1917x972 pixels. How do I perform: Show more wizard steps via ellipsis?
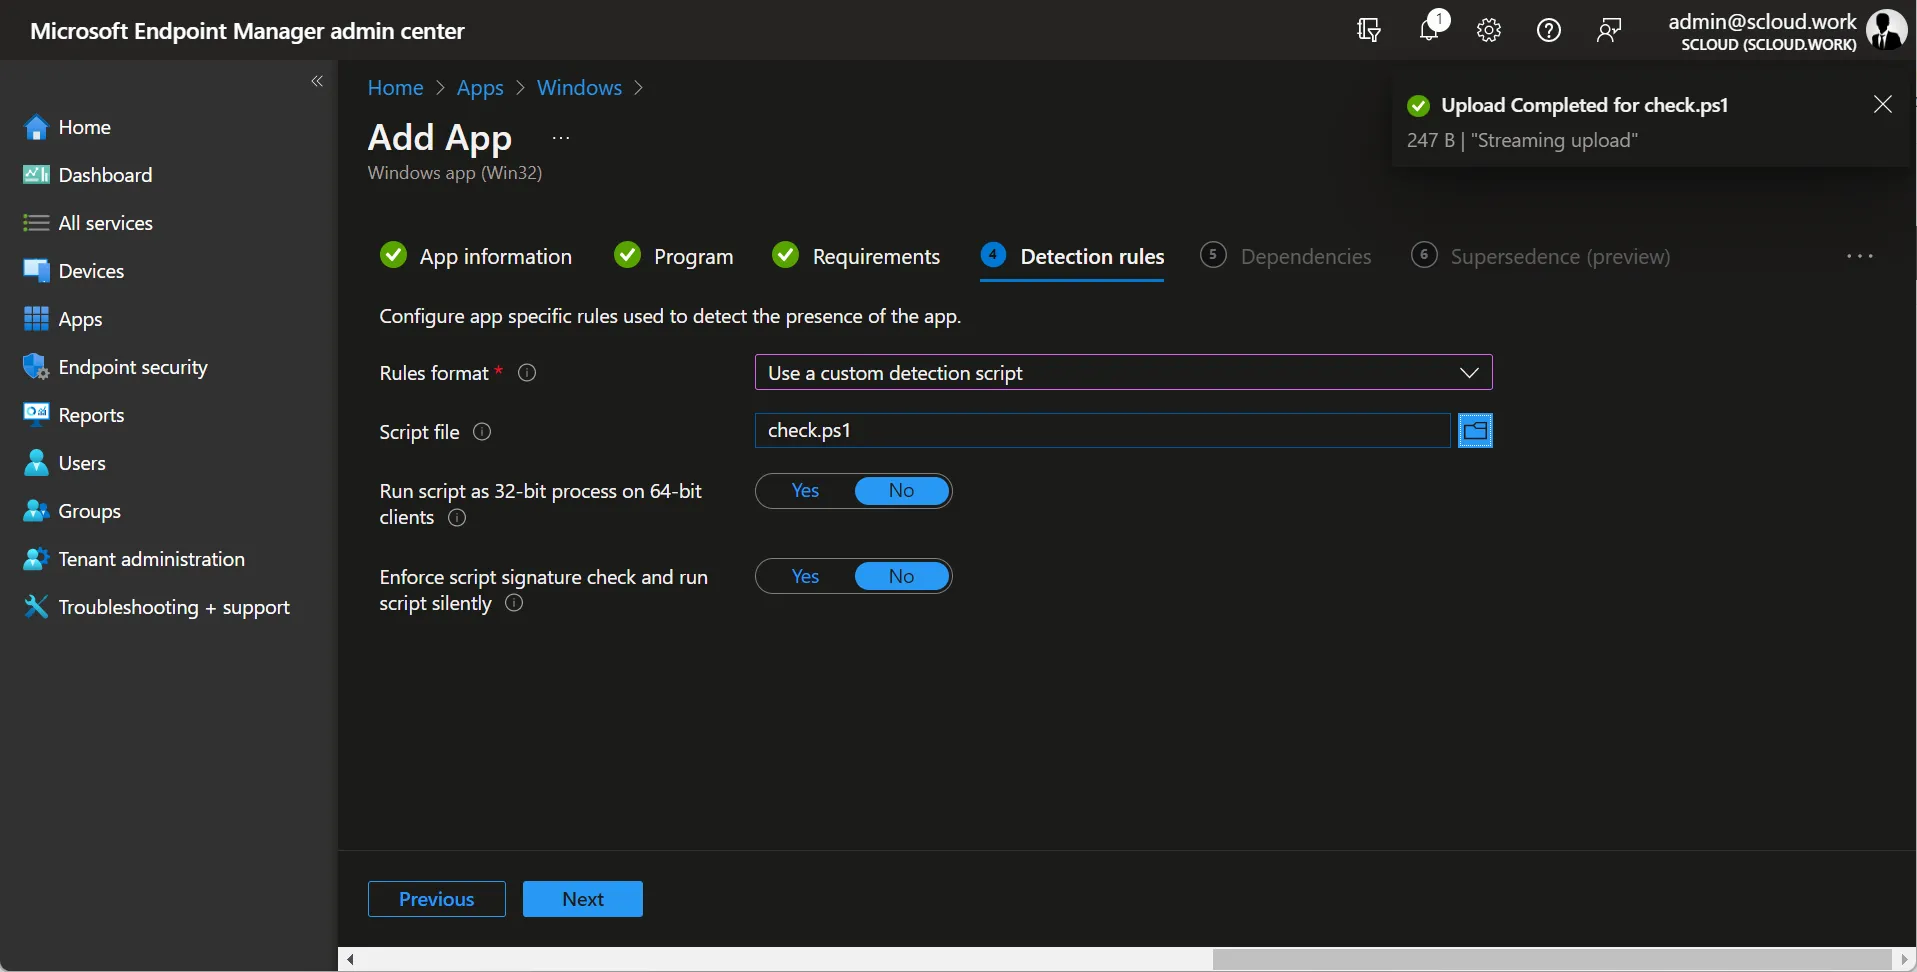coord(1860,257)
